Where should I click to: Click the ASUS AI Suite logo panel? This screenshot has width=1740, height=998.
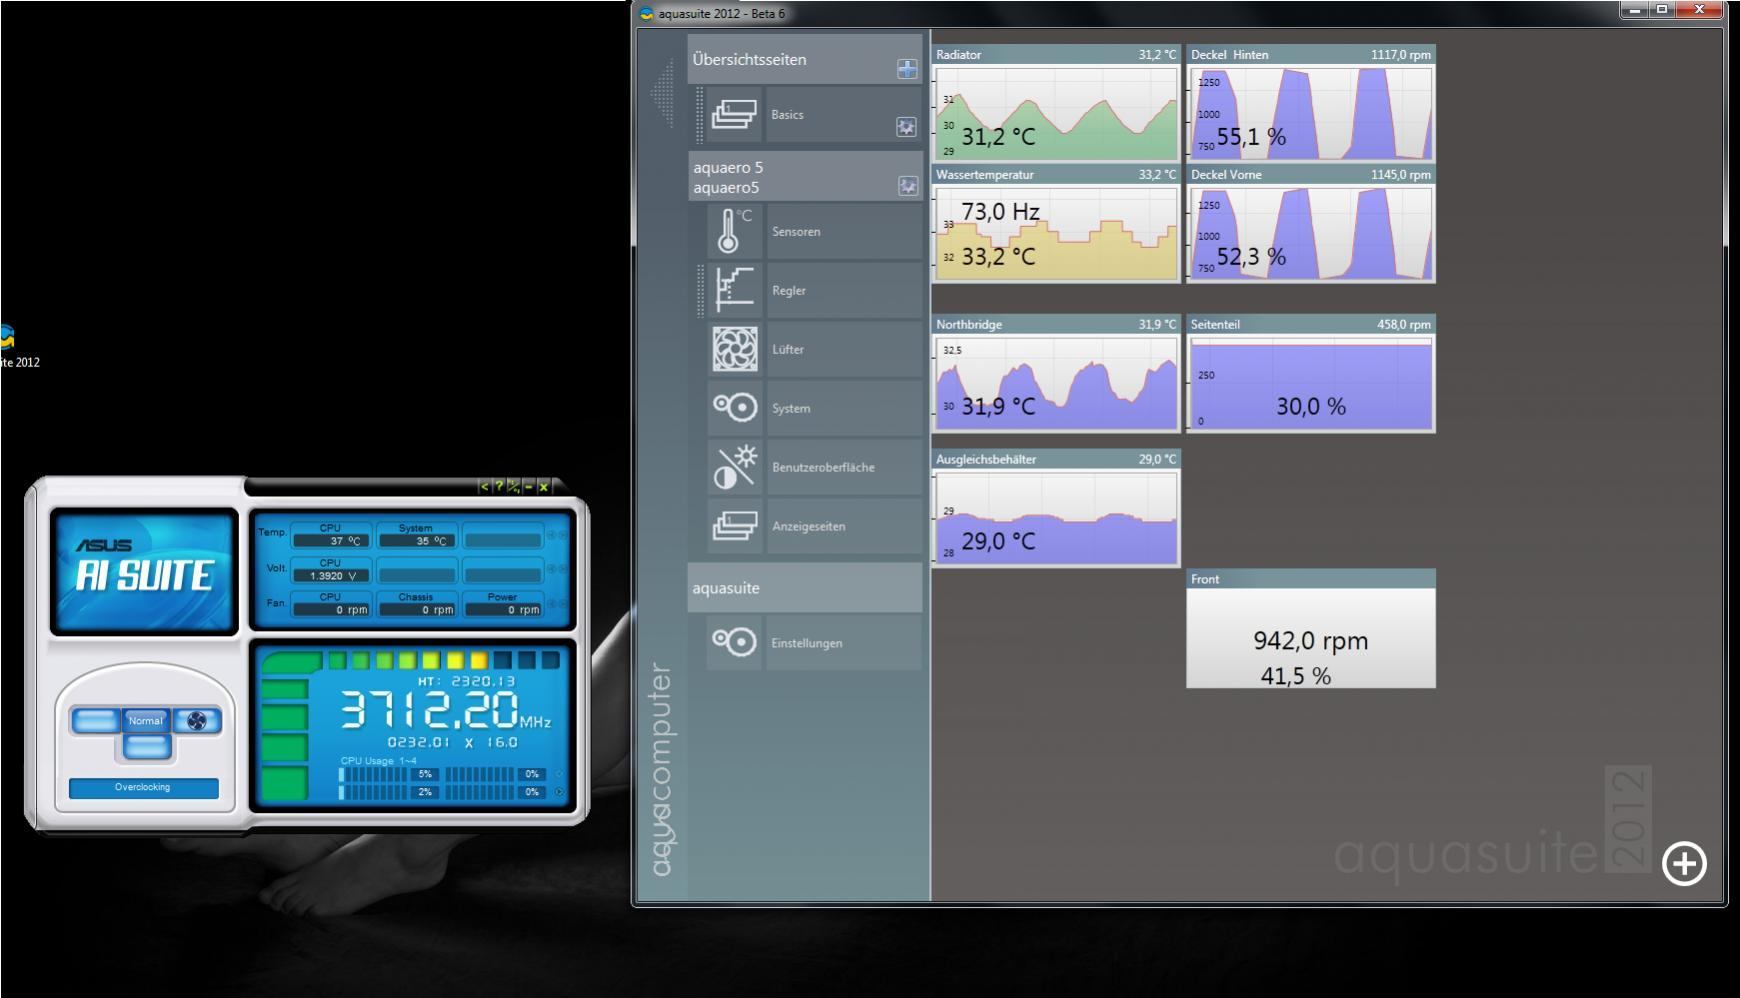click(144, 571)
